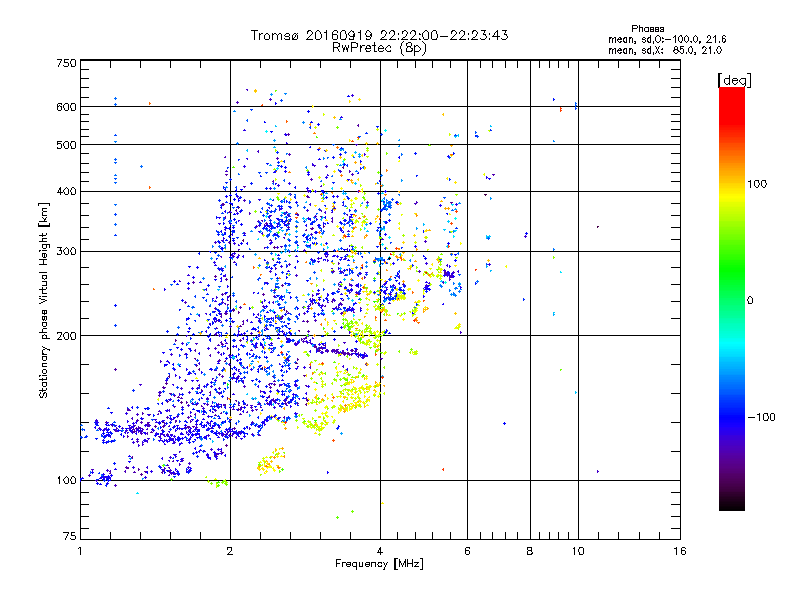Viewport: 800px width, 600px height.
Task: Click the "[deg]" colorbar unit label
Action: (734, 80)
